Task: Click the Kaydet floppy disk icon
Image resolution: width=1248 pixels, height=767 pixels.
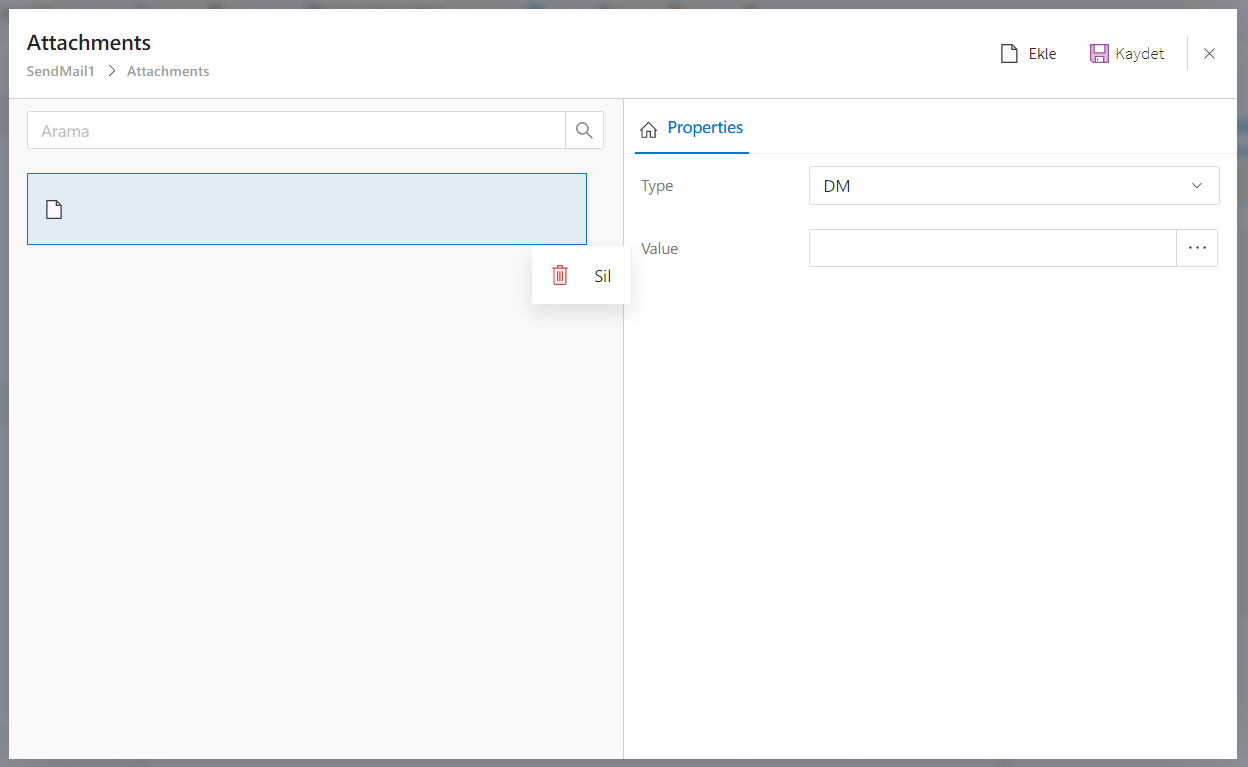Action: point(1099,54)
